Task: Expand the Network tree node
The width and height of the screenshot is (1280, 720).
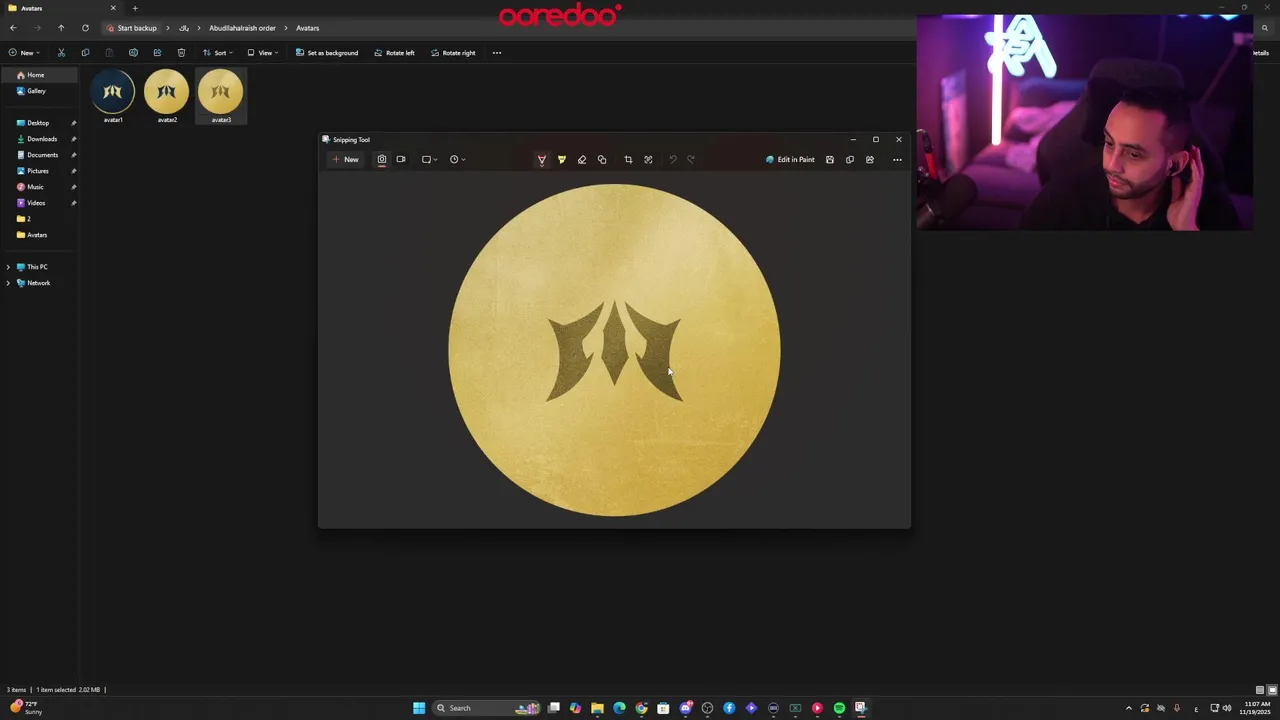Action: pos(8,283)
